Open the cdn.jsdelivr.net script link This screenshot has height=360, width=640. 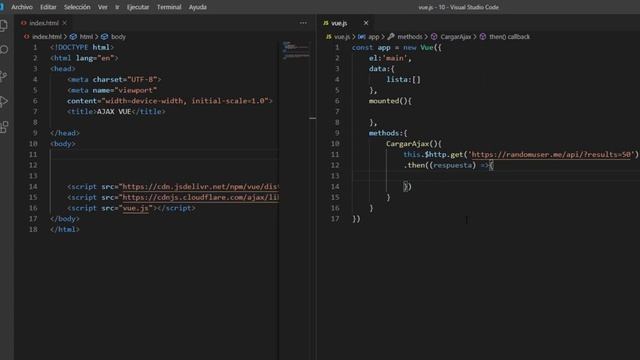point(200,187)
